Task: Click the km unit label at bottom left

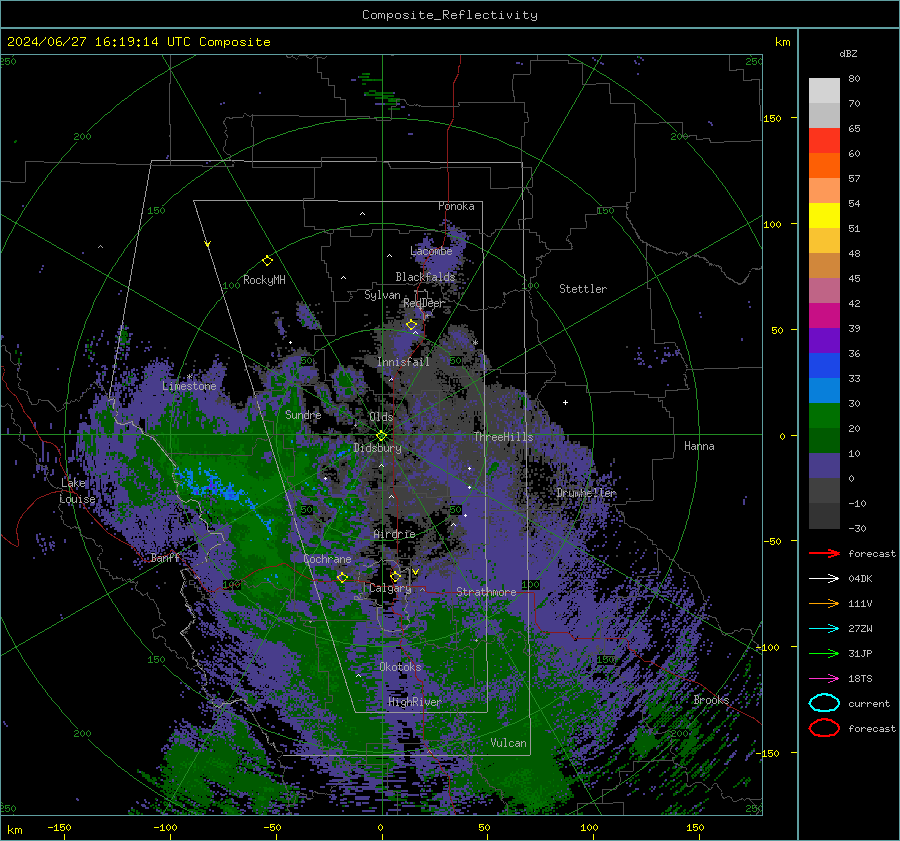Action: pyautogui.click(x=14, y=830)
